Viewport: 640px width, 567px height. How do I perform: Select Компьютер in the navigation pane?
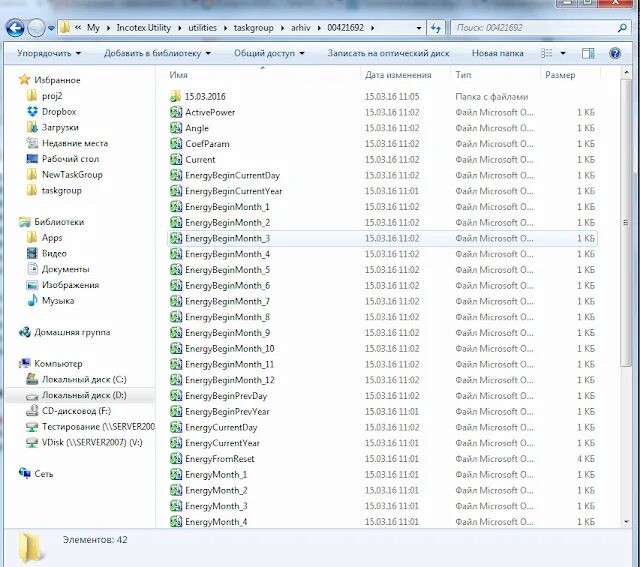pos(58,364)
